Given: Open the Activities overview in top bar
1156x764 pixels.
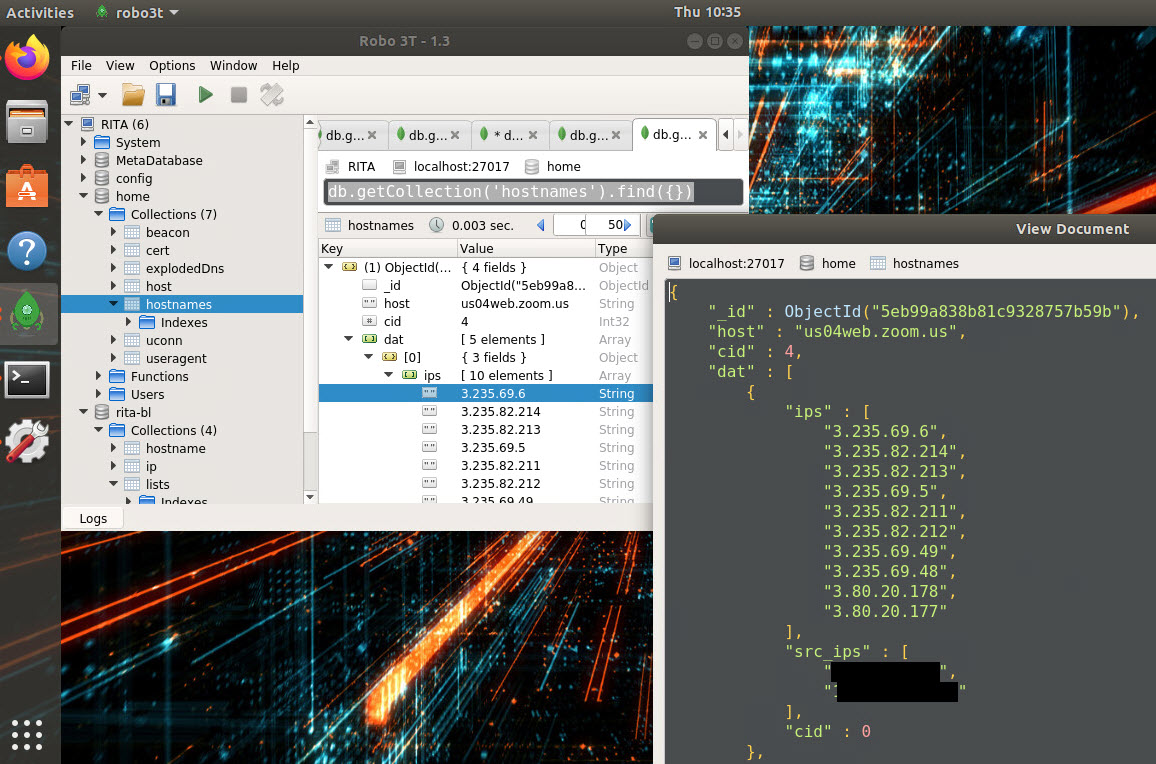Looking at the screenshot, I should tap(40, 13).
